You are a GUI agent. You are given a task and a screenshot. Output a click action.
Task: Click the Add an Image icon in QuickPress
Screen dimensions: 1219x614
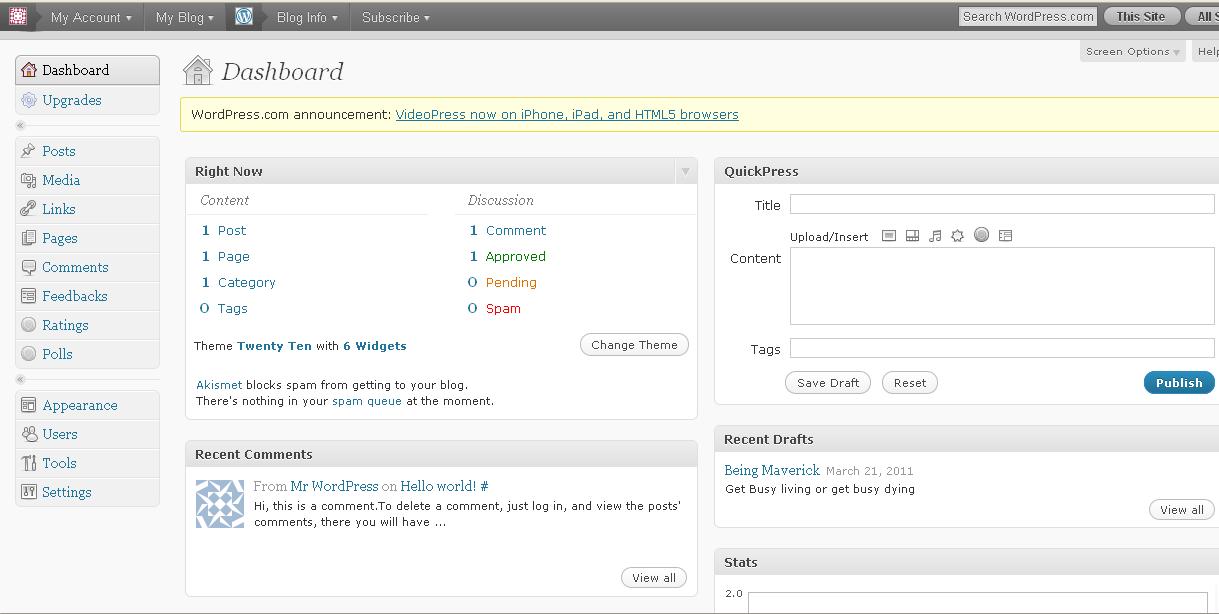(889, 236)
